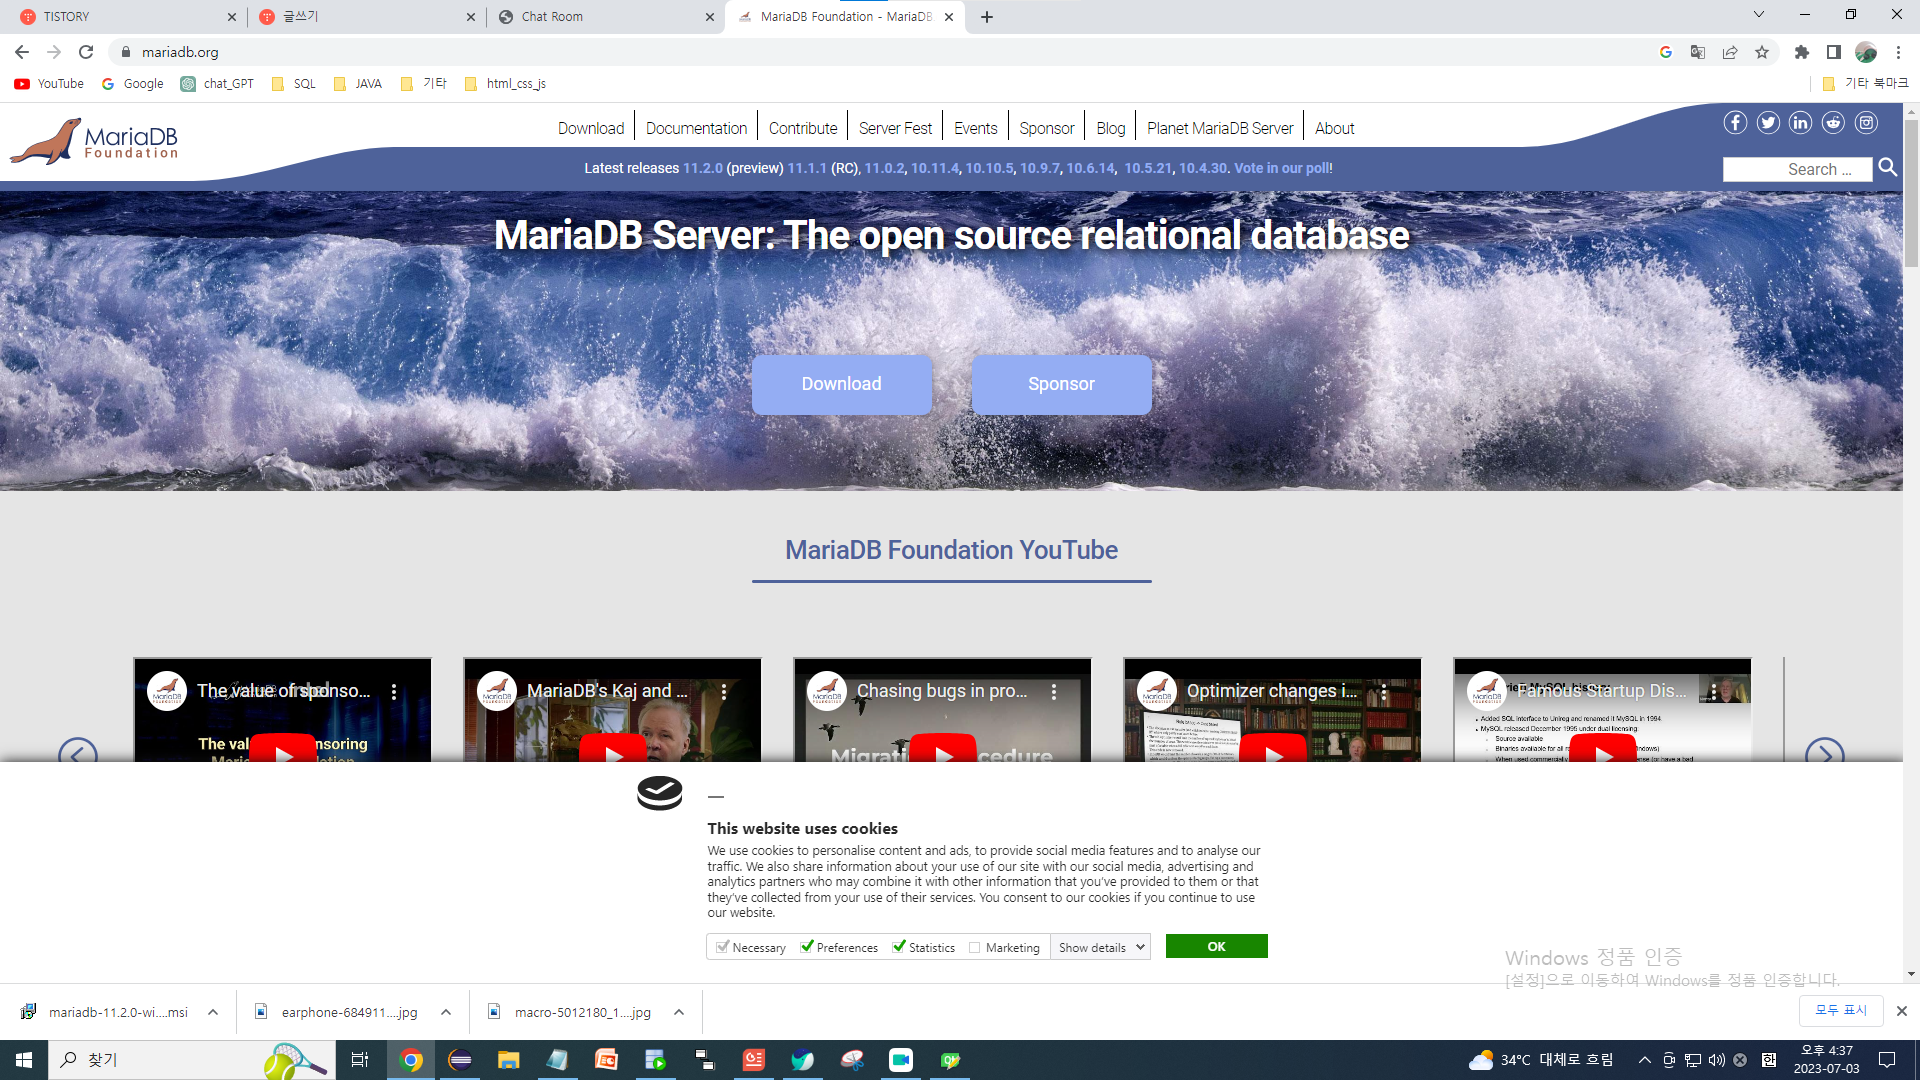Expand Show details cookie dropdown
The height and width of the screenshot is (1080, 1920).
coord(1100,947)
